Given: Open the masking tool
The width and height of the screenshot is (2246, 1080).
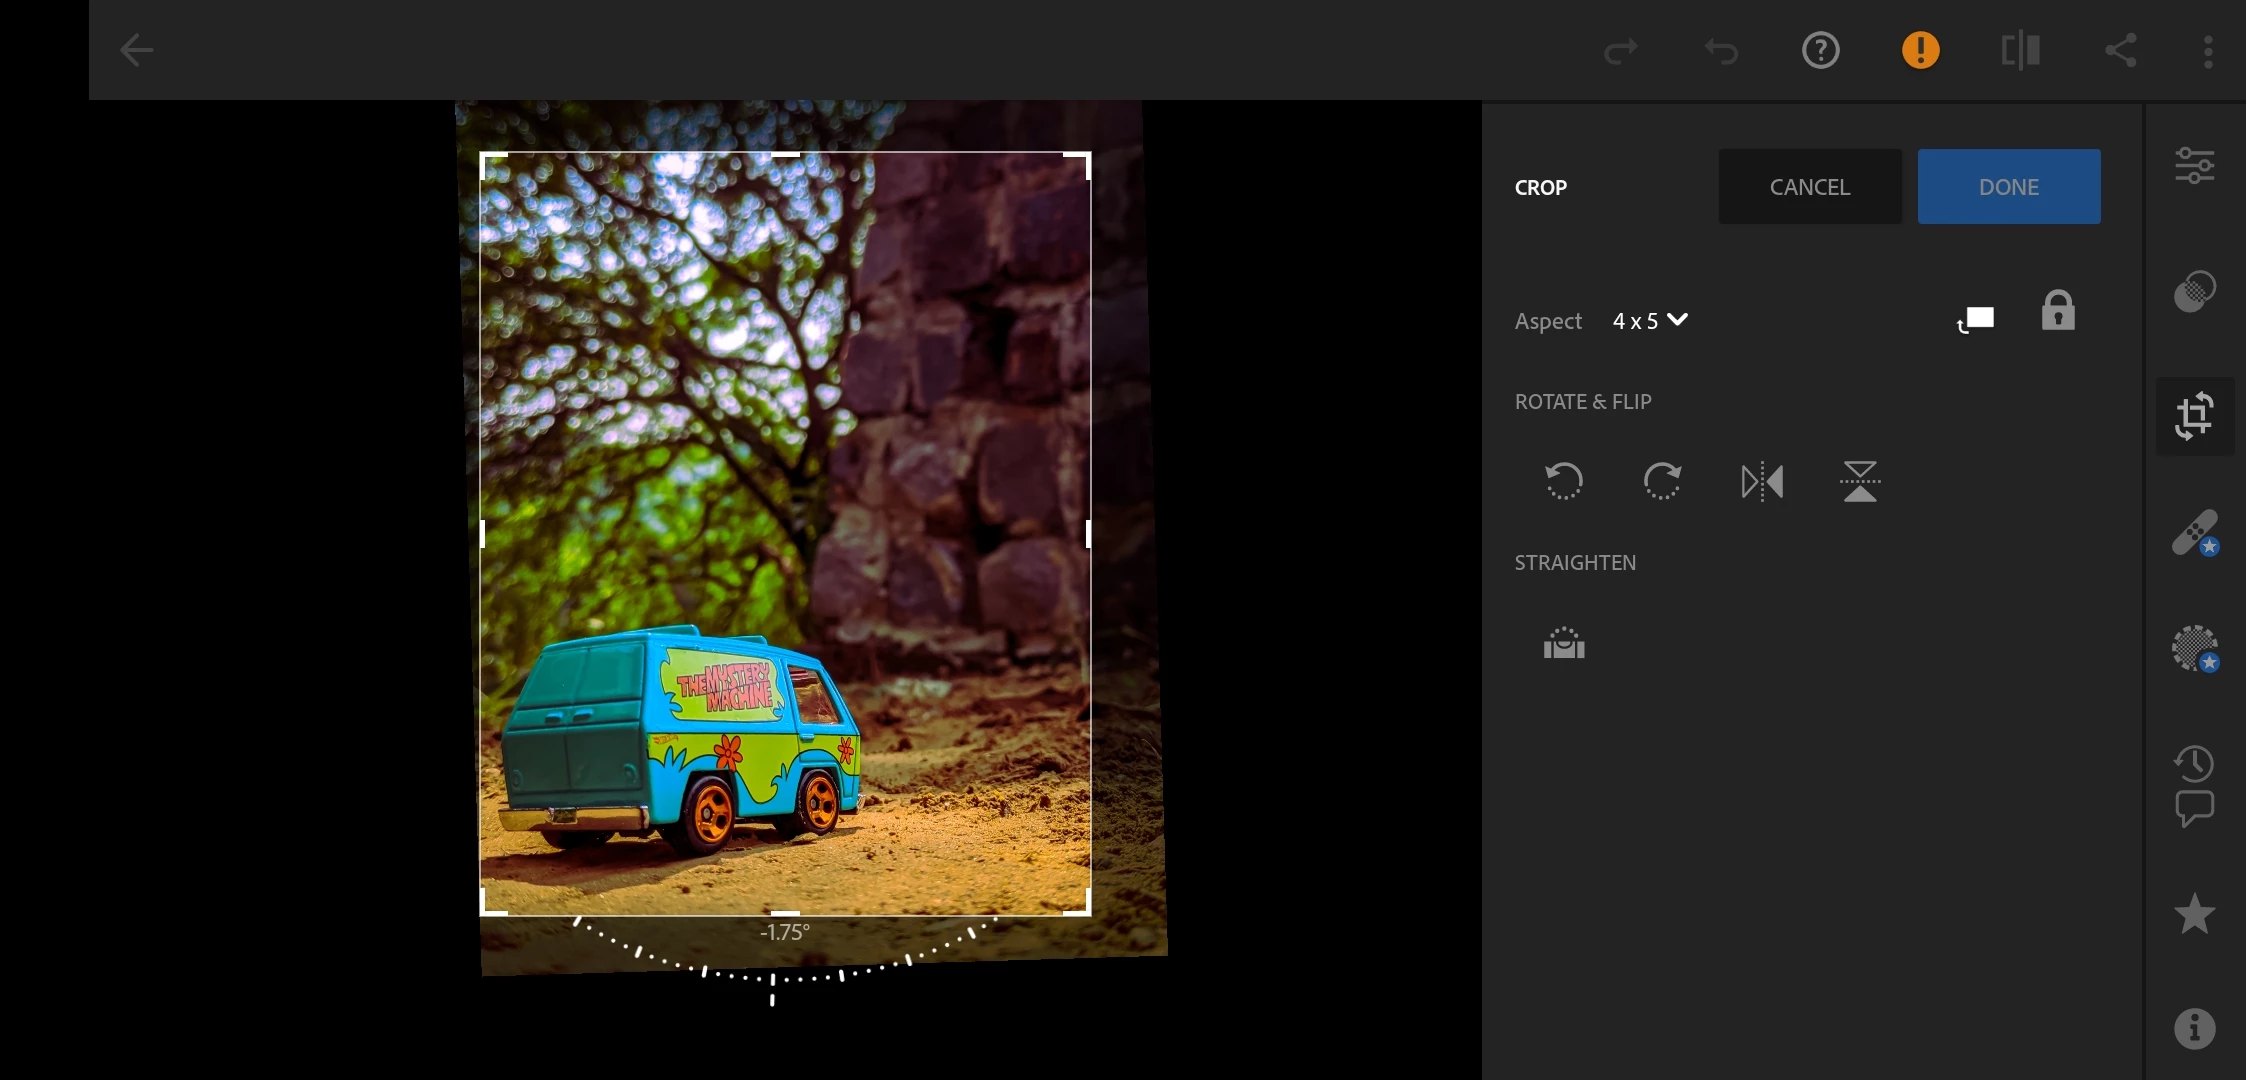Looking at the screenshot, I should 2194,649.
